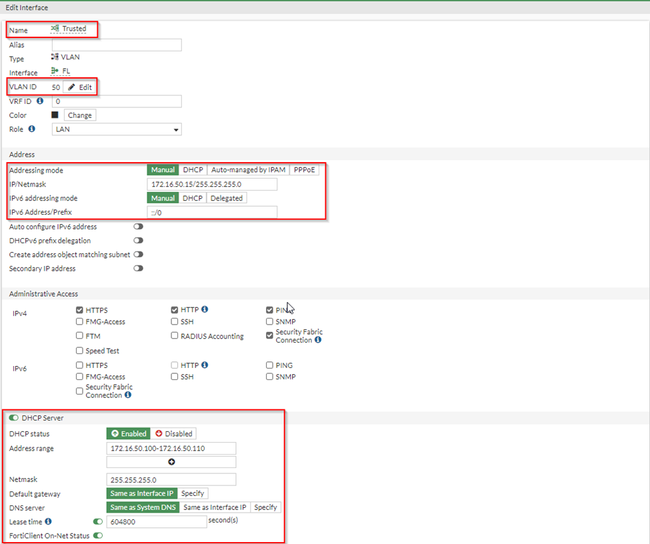Viewport: 650px width, 544px height.
Task: Select Auto-managed by IPAM addressing mode
Action: click(x=248, y=170)
